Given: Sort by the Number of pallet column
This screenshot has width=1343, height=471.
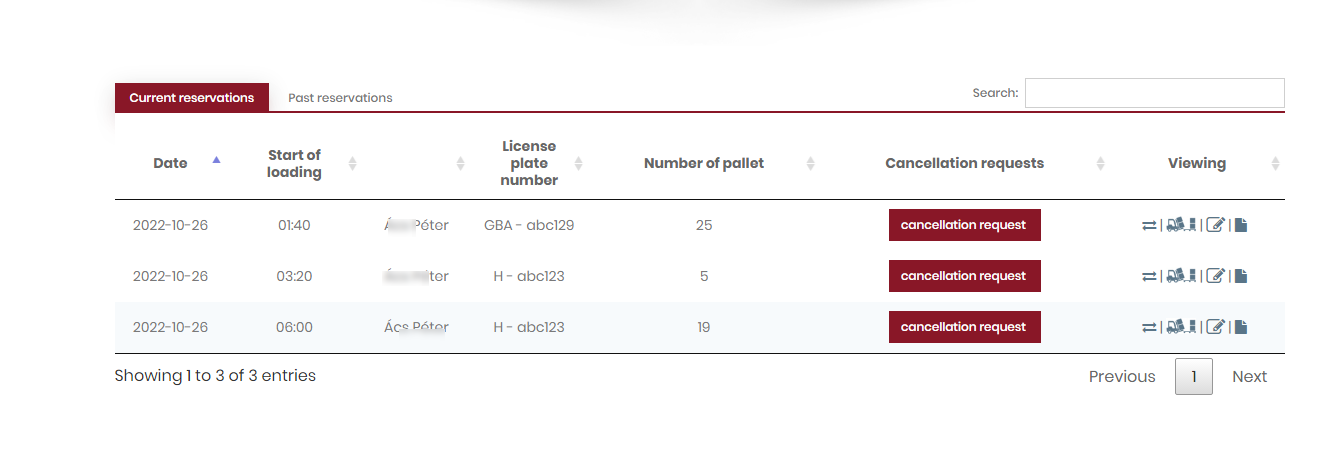Looking at the screenshot, I should 704,163.
